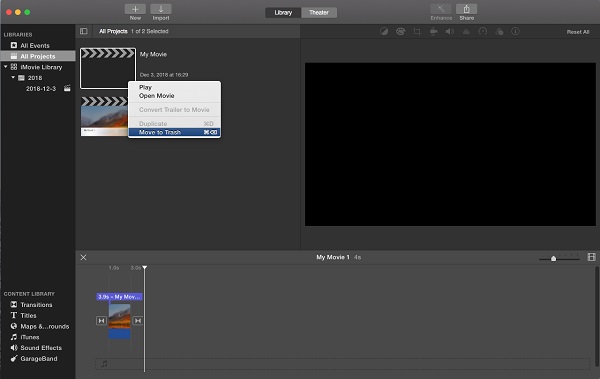Screen dimensions: 600x379
Task: Click the black viewer preview area
Action: pyautogui.click(x=450, y=144)
